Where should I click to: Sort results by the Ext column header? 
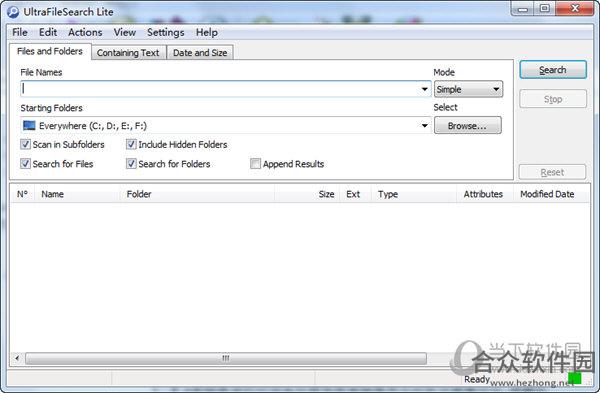click(x=355, y=194)
